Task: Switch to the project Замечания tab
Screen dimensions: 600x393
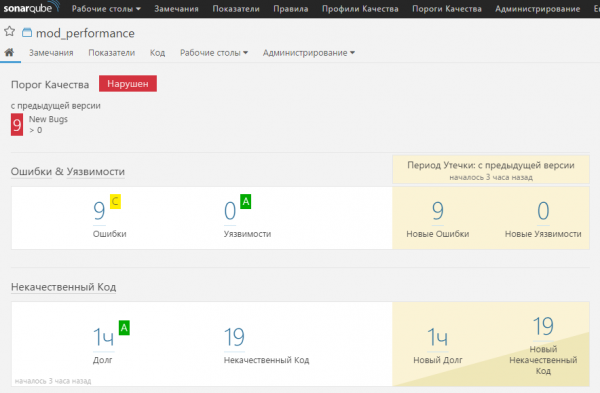Action: (51, 53)
